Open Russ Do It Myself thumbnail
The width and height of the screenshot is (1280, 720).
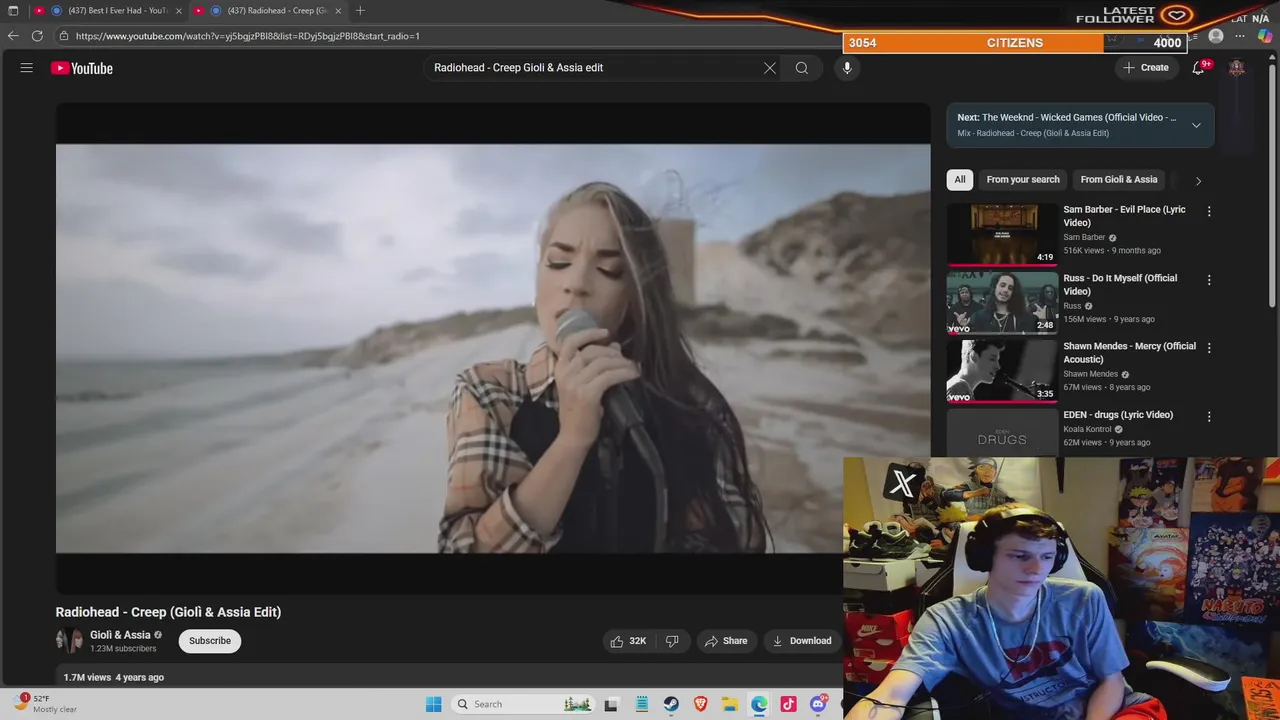pyautogui.click(x=1002, y=302)
